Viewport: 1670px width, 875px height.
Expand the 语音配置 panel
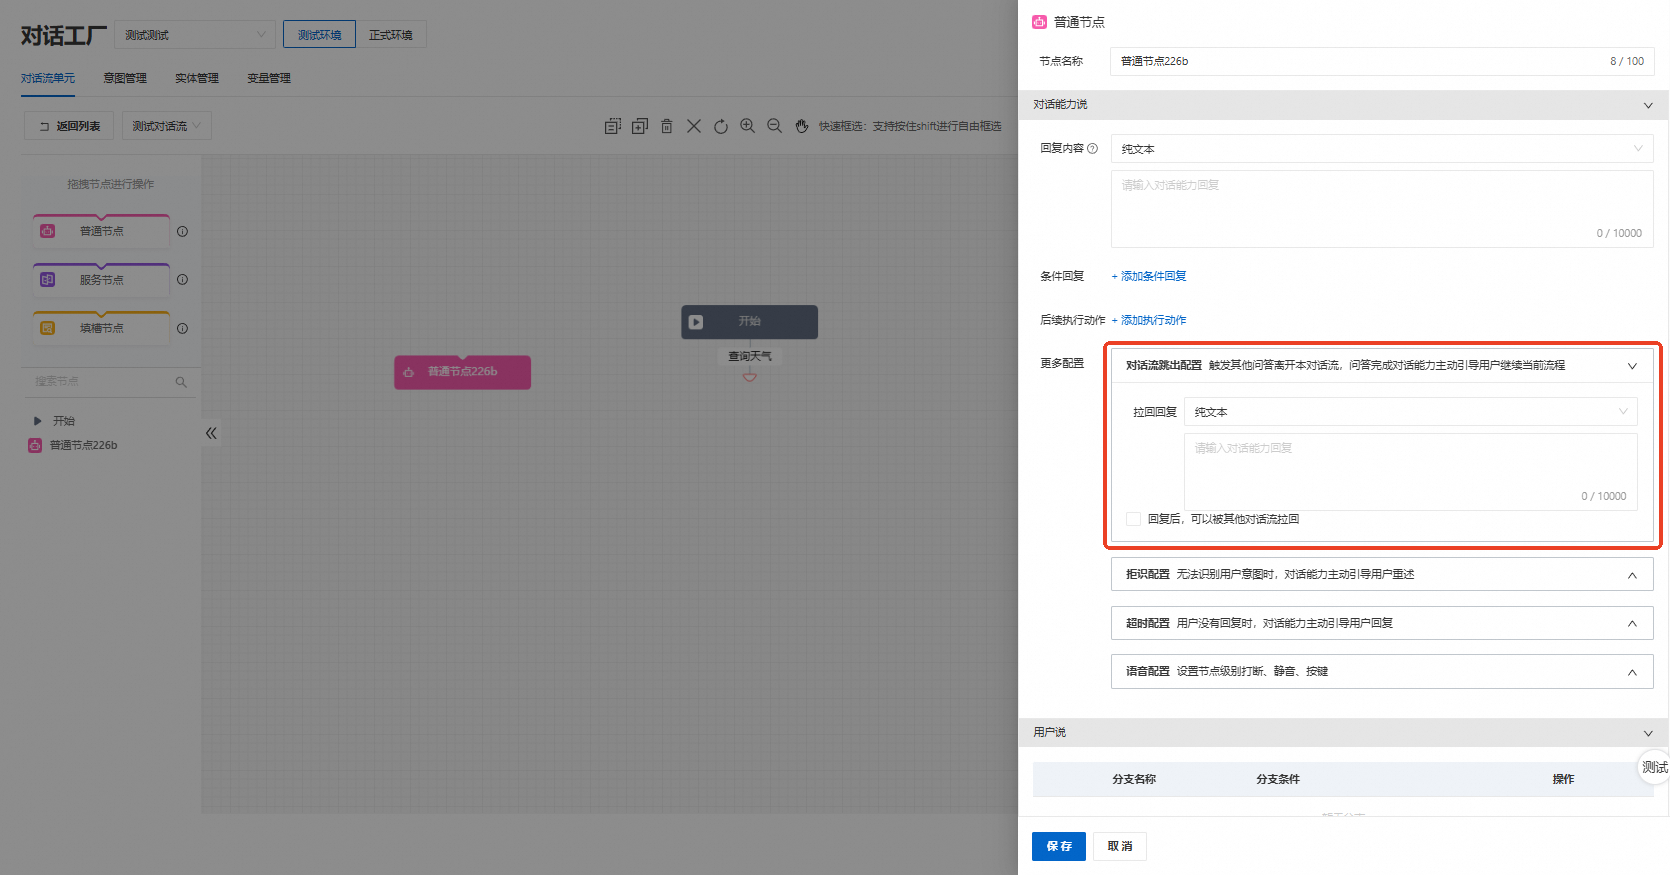pyautogui.click(x=1632, y=672)
